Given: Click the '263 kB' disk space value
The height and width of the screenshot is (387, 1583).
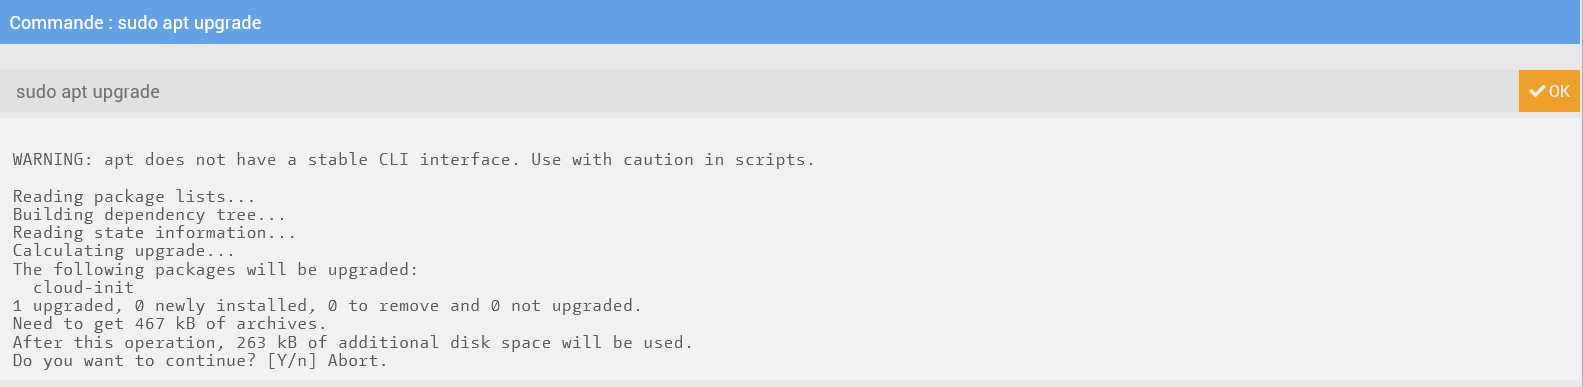Looking at the screenshot, I should (x=266, y=343).
